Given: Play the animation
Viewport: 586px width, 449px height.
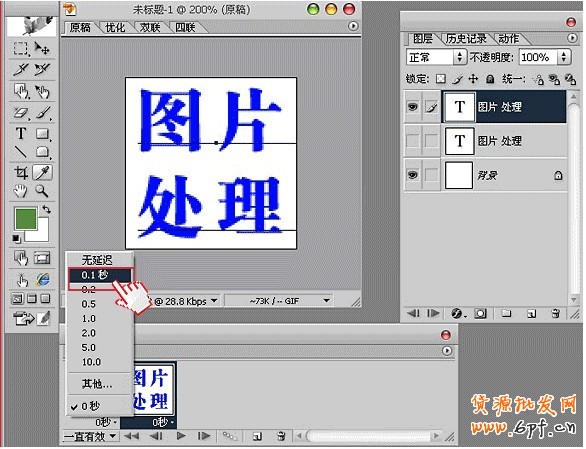Looking at the screenshot, I should tap(181, 436).
